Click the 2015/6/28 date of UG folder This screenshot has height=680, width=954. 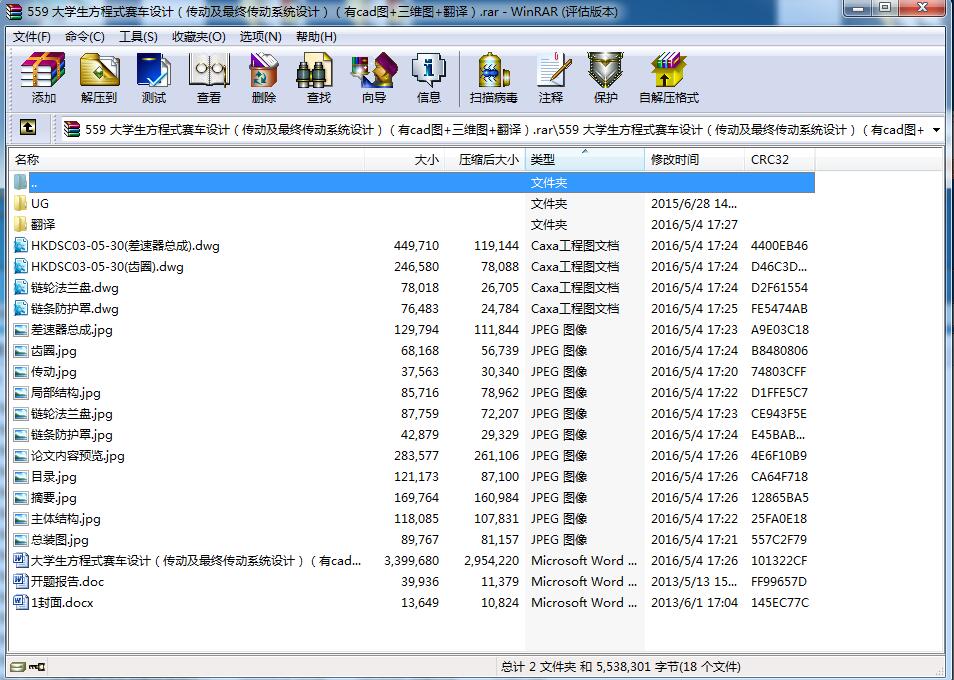point(694,203)
